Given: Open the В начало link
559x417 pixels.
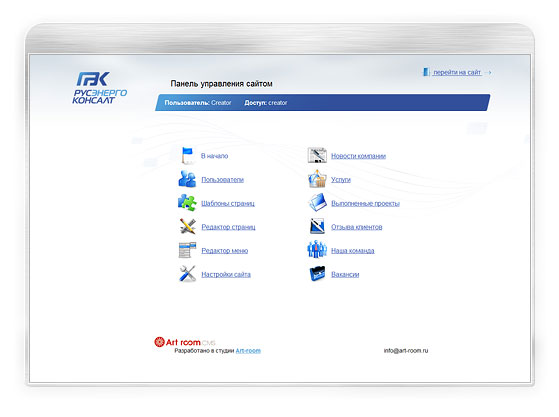Looking at the screenshot, I should 214,156.
